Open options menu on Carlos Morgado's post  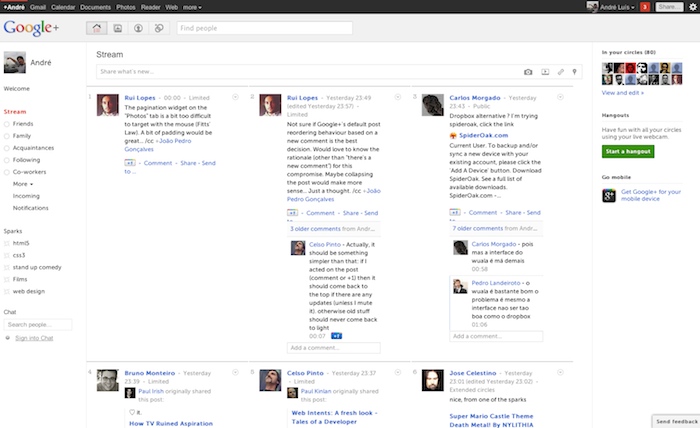coord(565,97)
